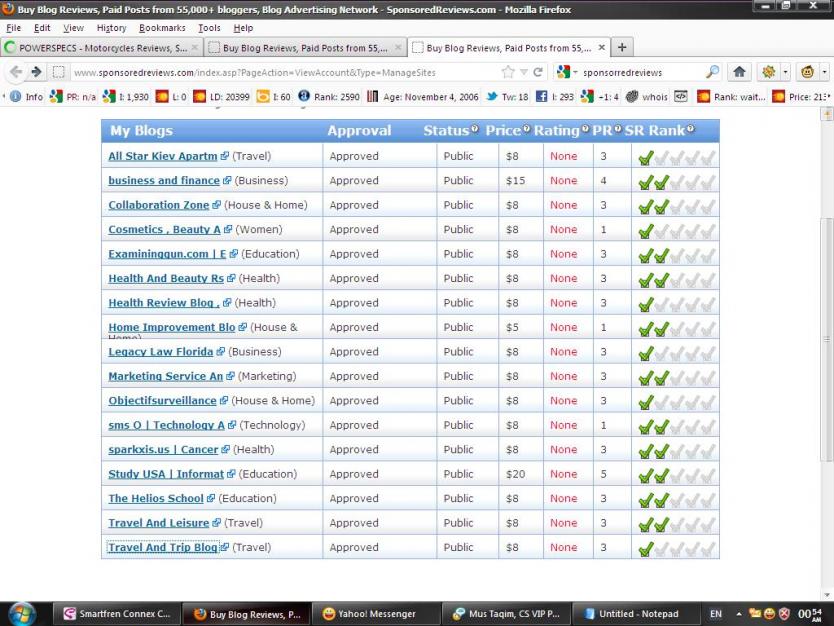Screen dimensions: 834x626
Task: Click the browser forward arrow button
Action: pyautogui.click(x=36, y=72)
